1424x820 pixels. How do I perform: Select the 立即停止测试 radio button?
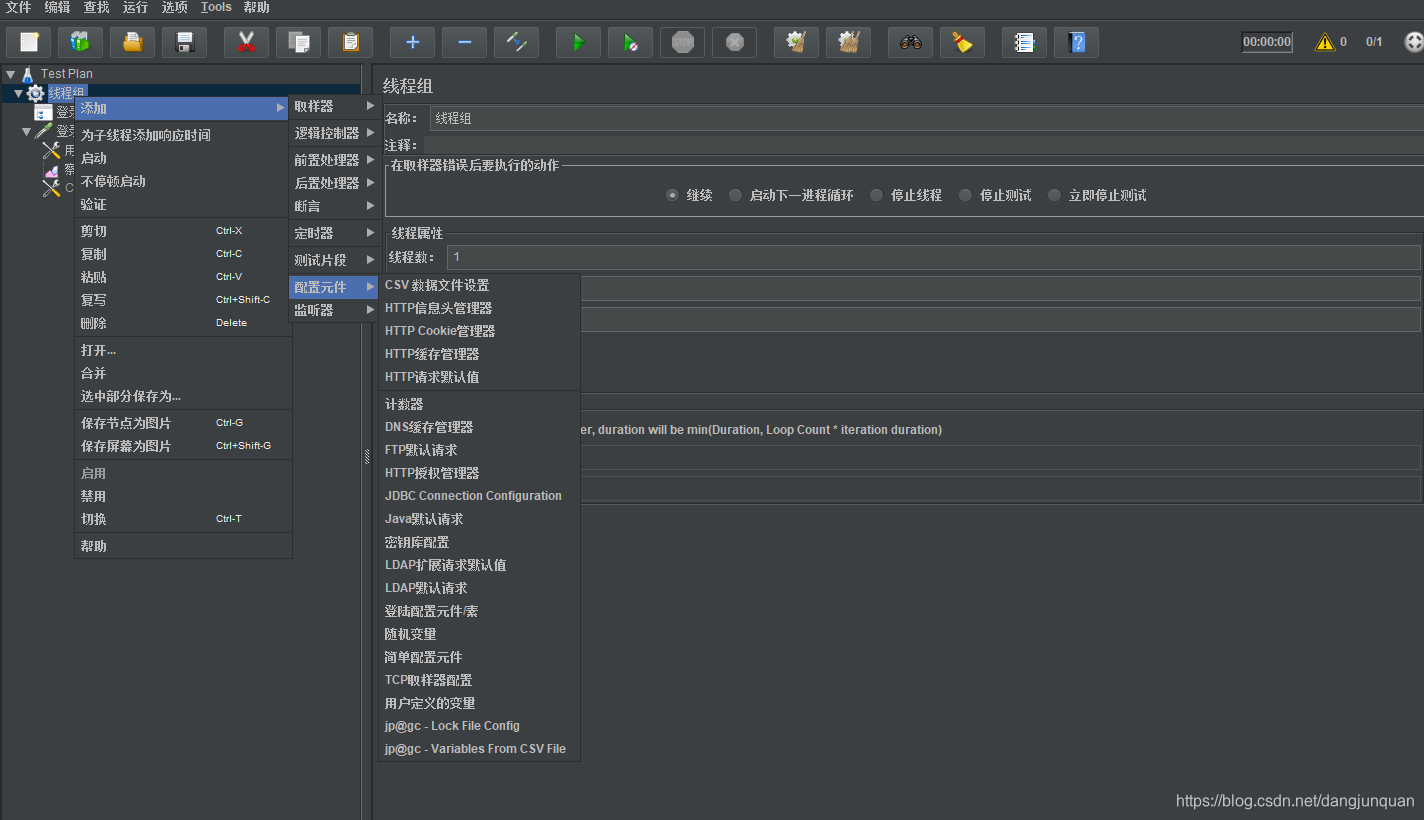1054,195
